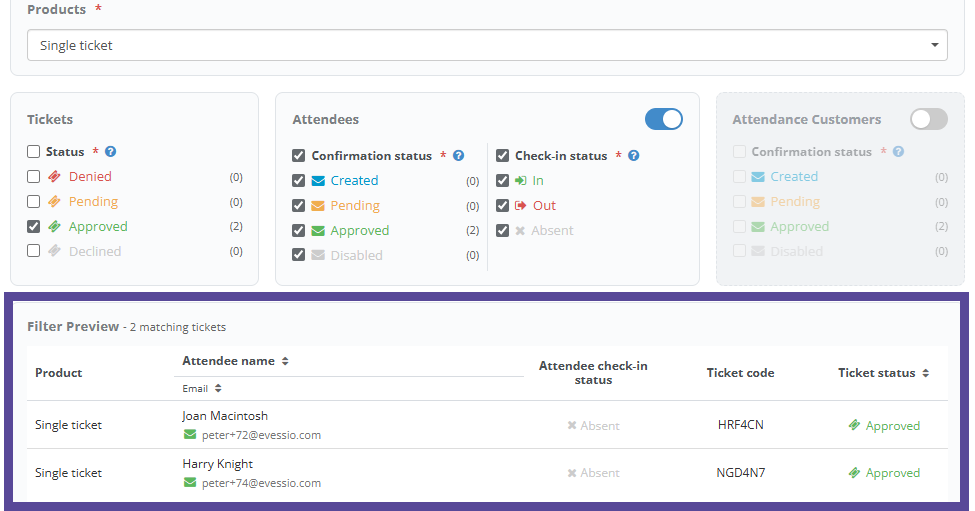Click the help icon next to Tickets Status
The width and height of the screenshot is (975, 511).
tap(111, 152)
